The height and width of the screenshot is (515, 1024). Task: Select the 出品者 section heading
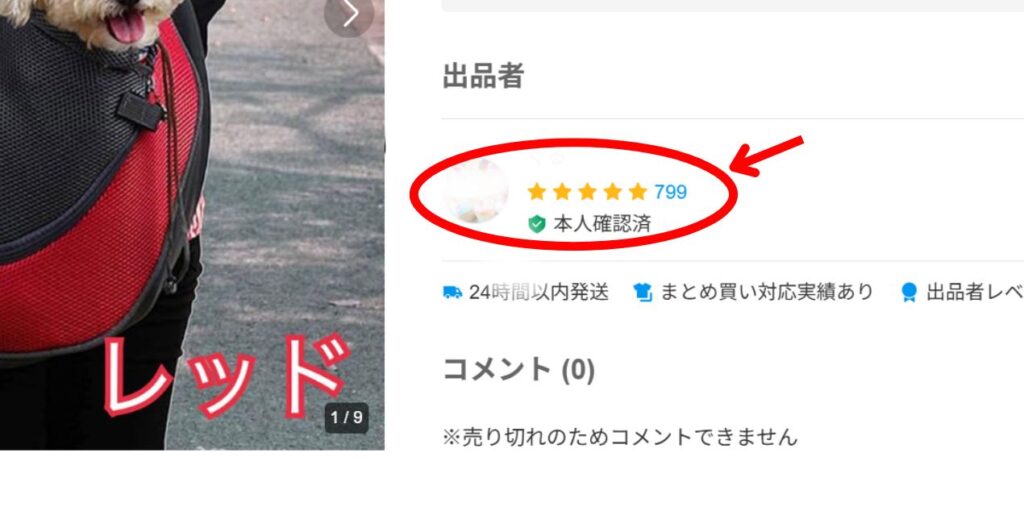483,76
